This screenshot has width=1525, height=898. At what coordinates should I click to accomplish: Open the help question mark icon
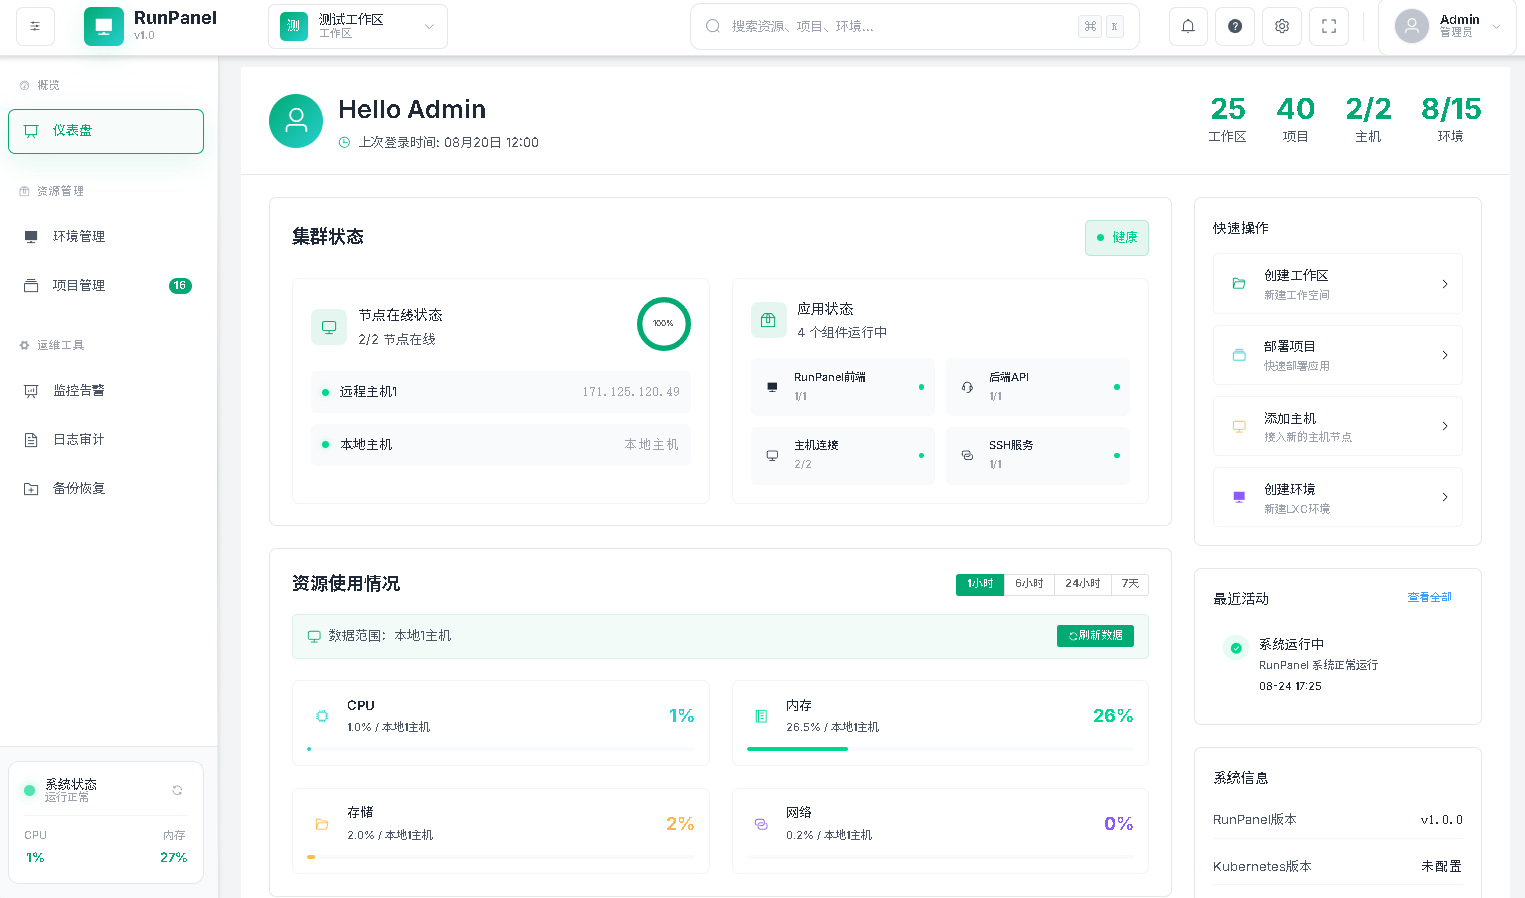click(x=1235, y=27)
